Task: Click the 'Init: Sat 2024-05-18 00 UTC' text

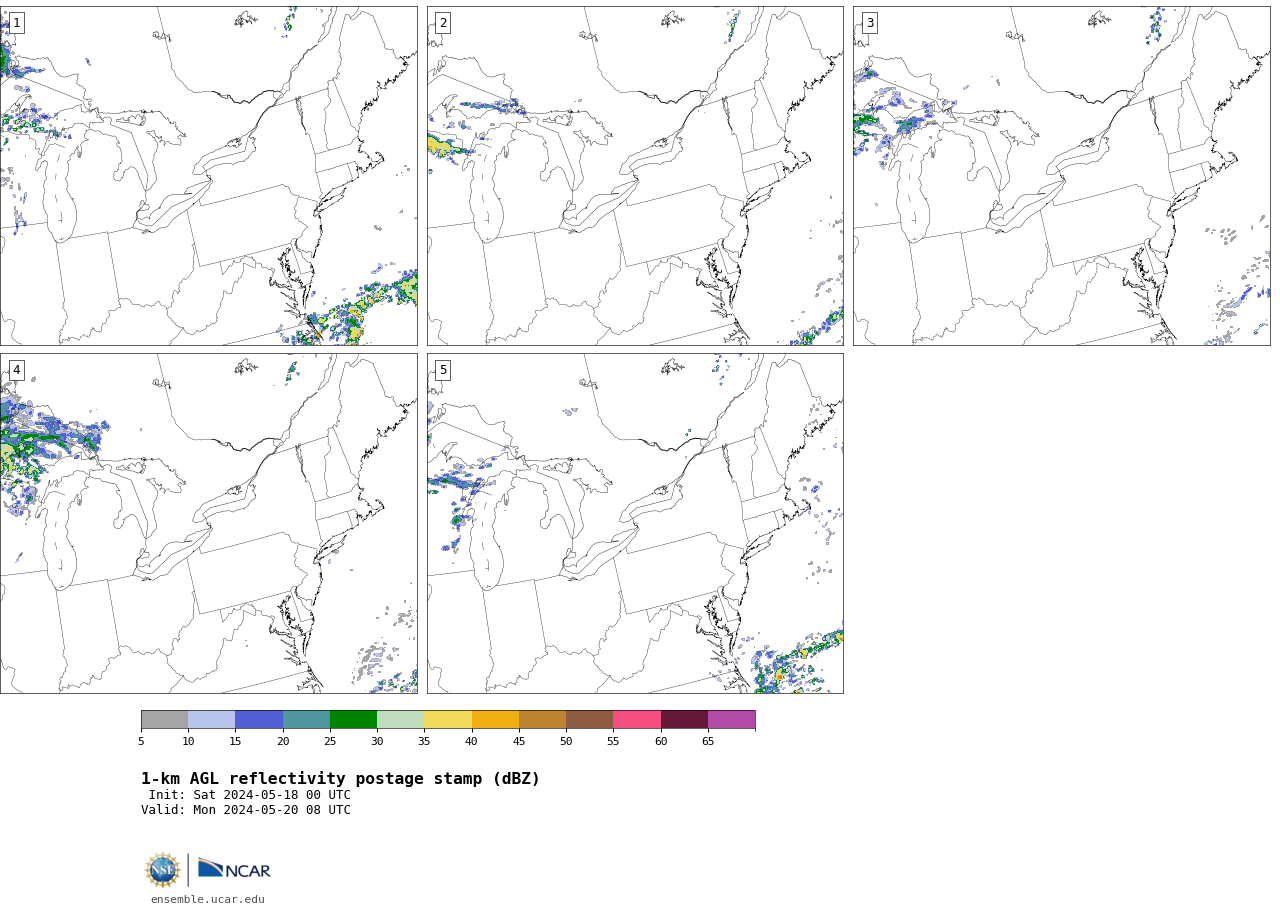Action: point(250,795)
